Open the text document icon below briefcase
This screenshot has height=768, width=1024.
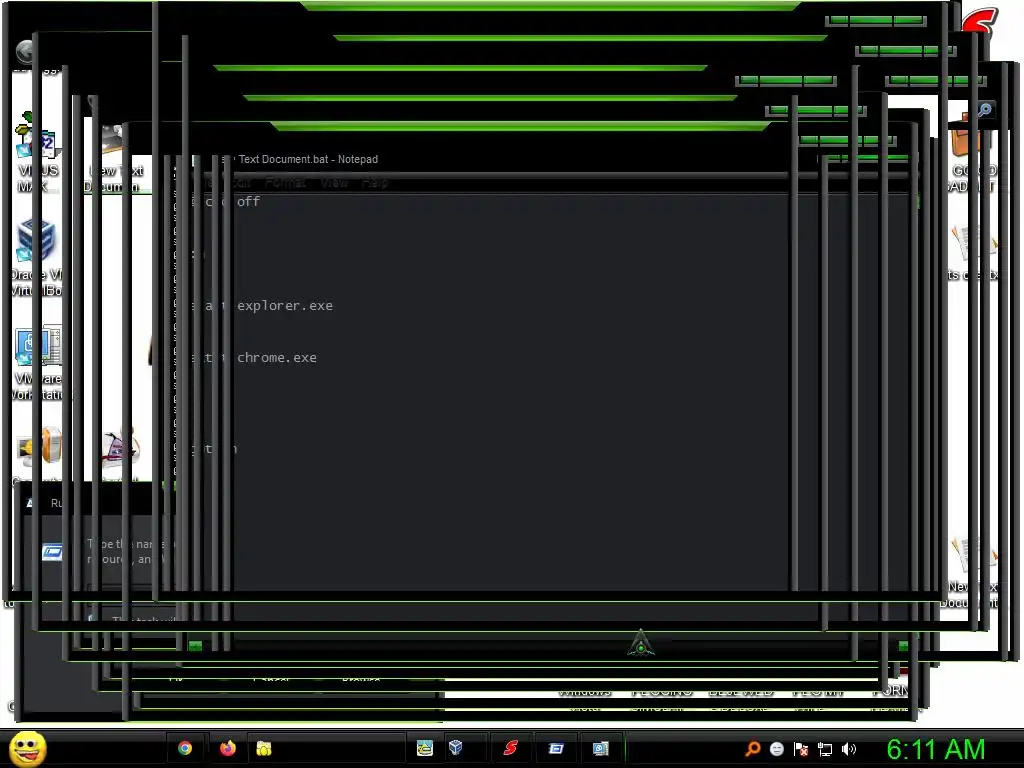tap(973, 253)
